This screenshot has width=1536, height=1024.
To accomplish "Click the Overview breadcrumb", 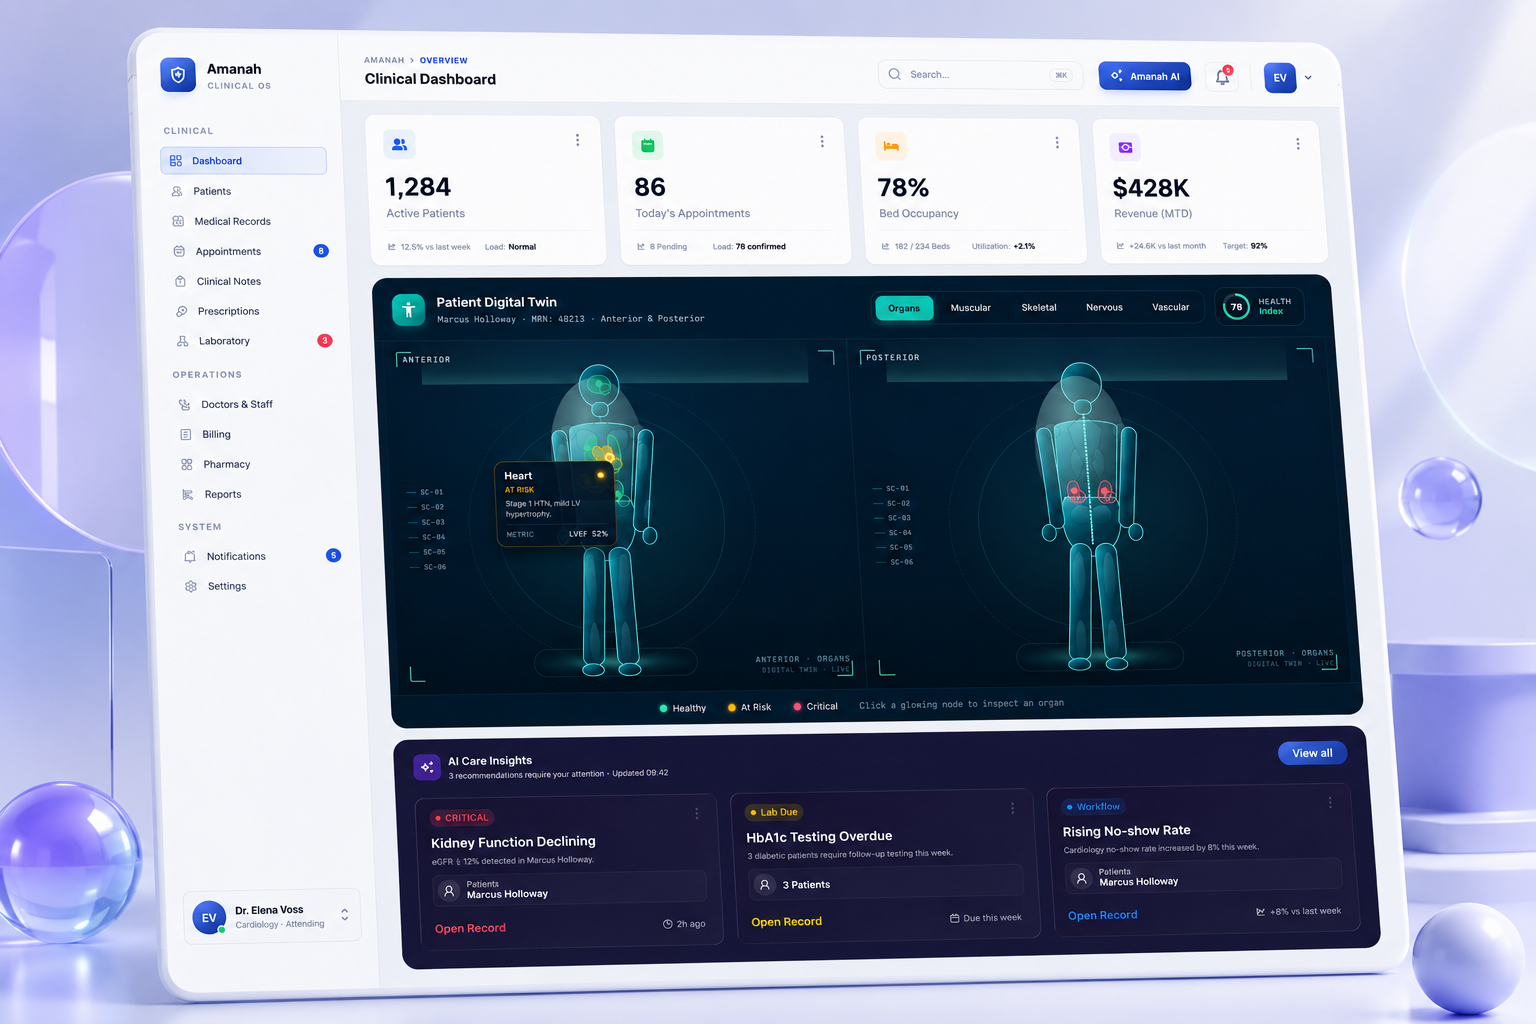I will (443, 61).
